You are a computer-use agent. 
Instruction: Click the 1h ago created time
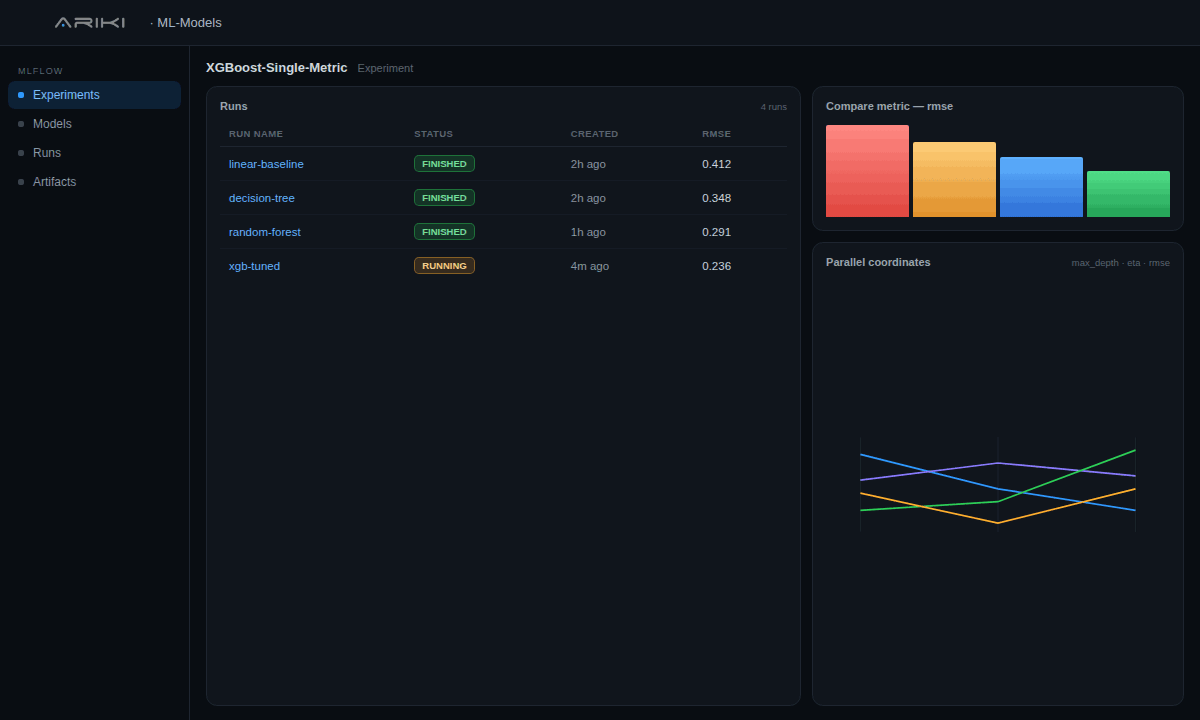pos(588,232)
